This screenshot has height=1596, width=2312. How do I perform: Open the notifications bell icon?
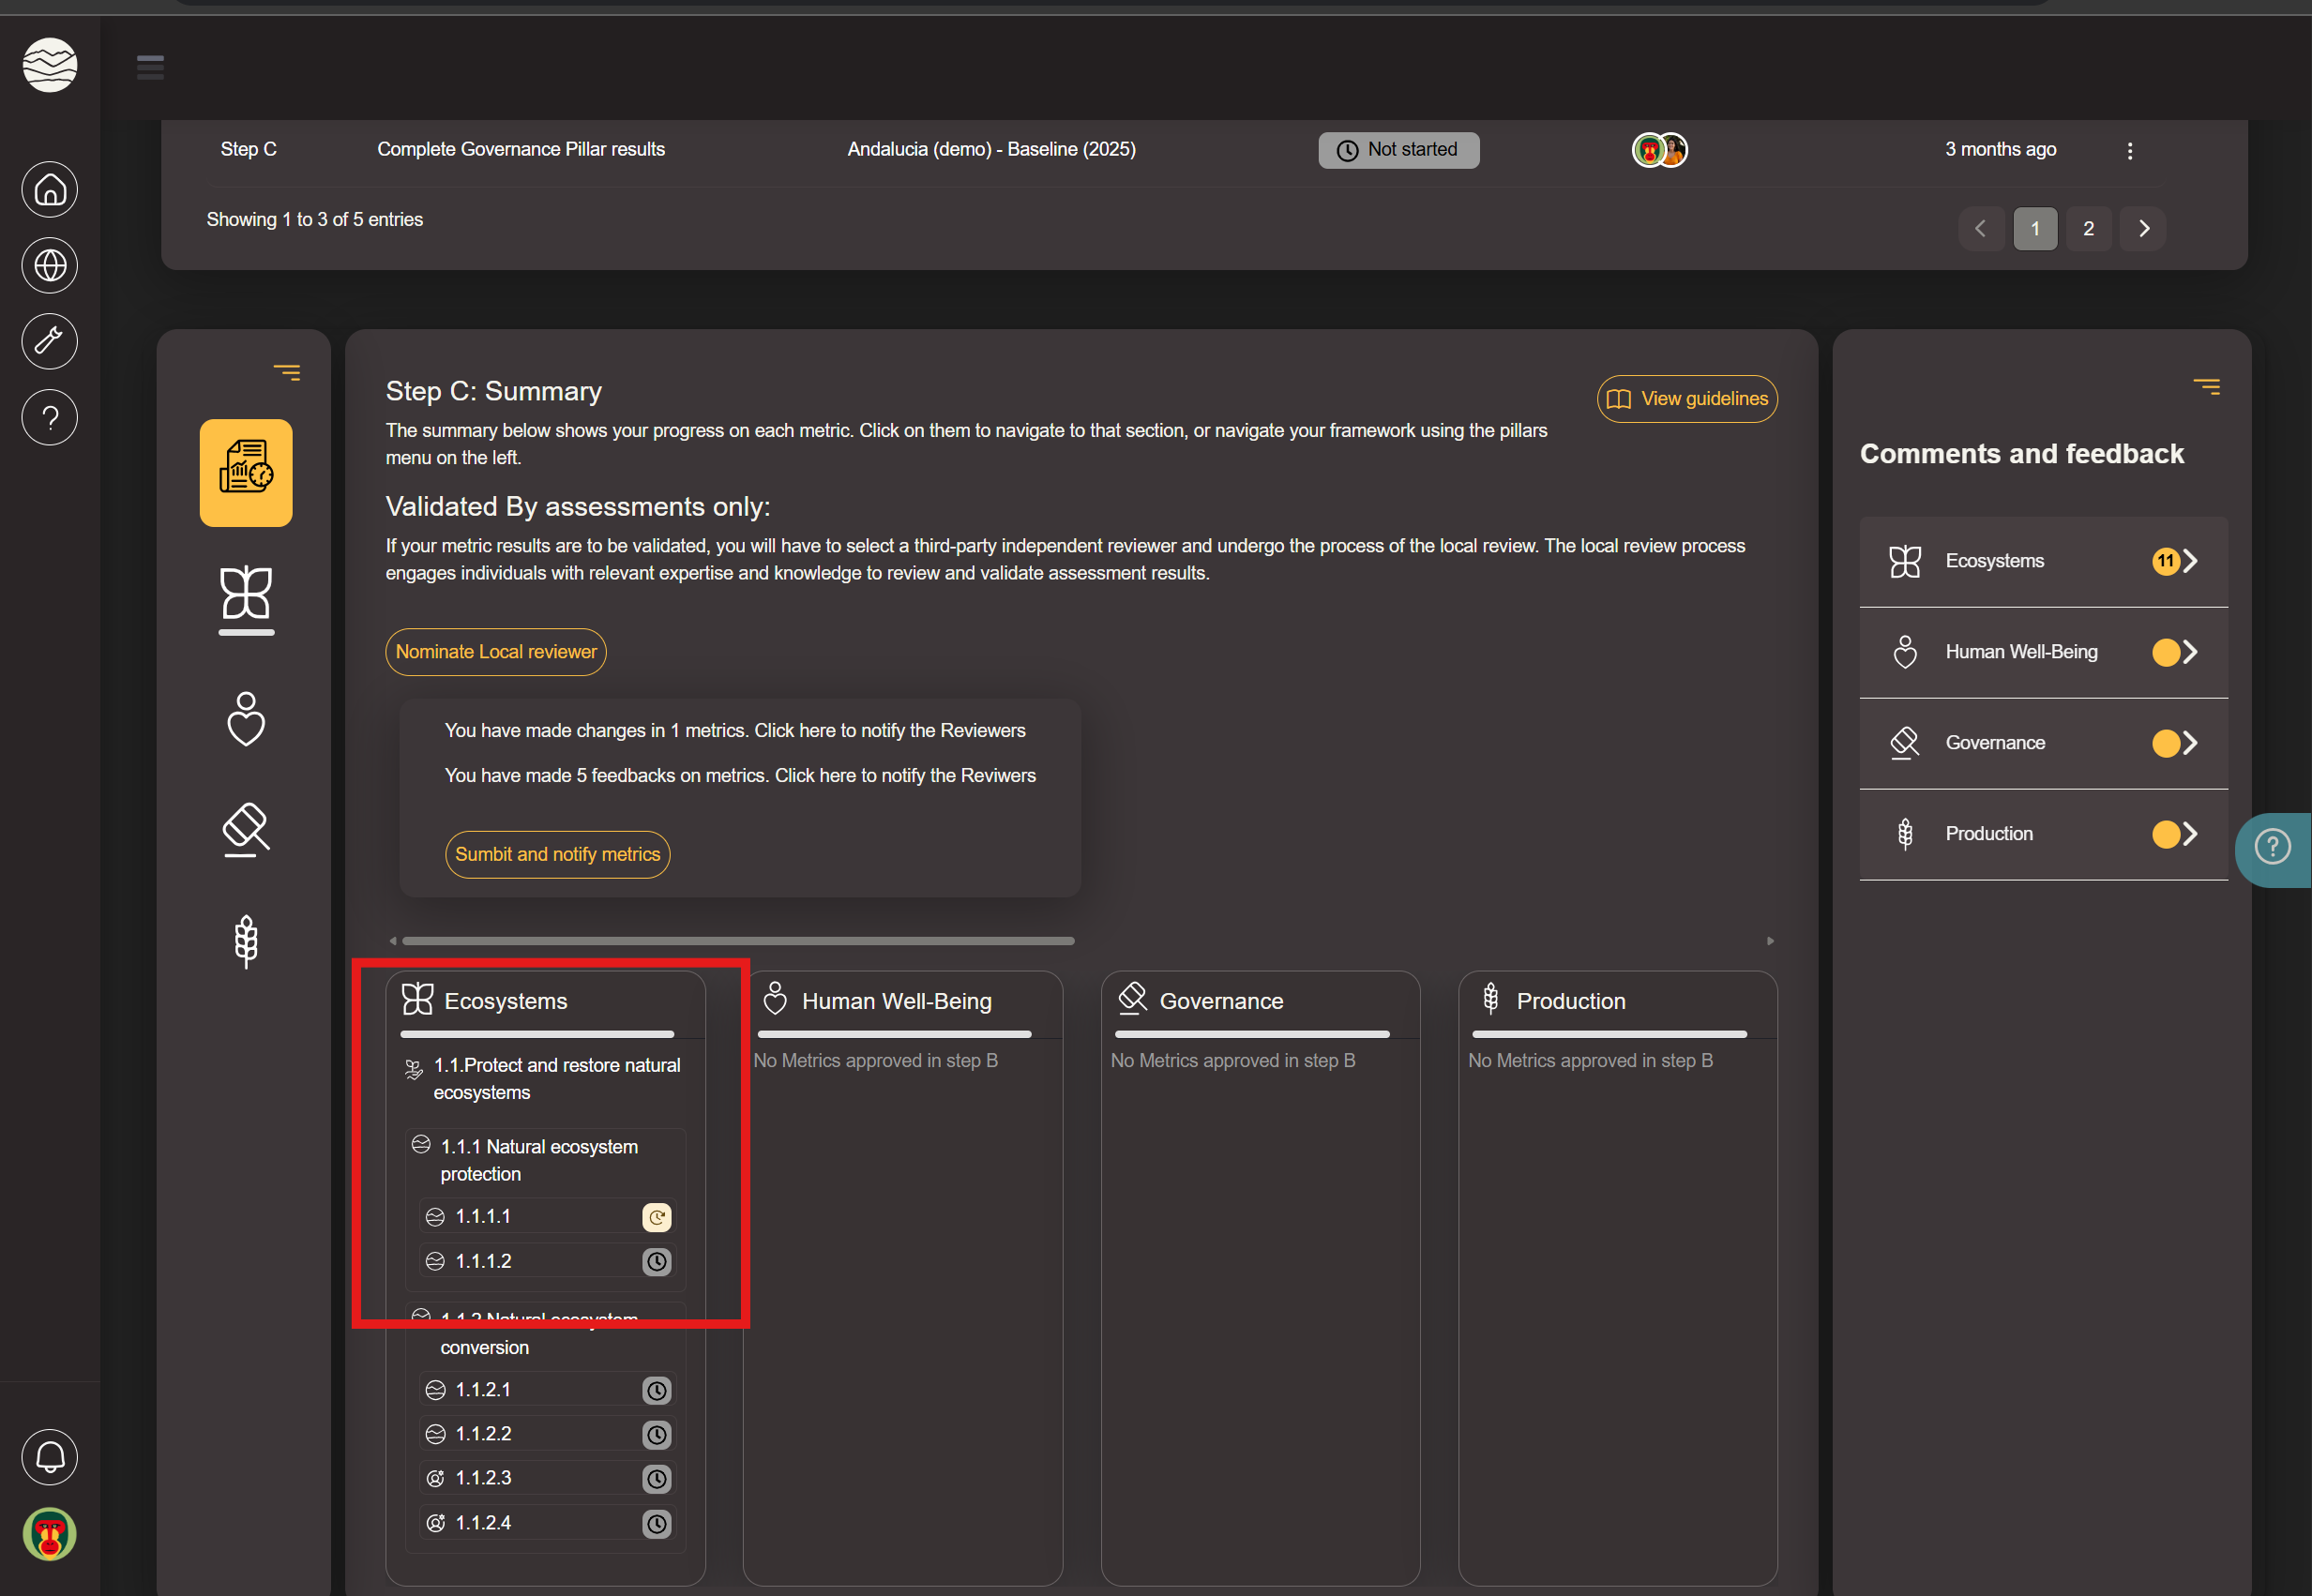click(x=49, y=1457)
